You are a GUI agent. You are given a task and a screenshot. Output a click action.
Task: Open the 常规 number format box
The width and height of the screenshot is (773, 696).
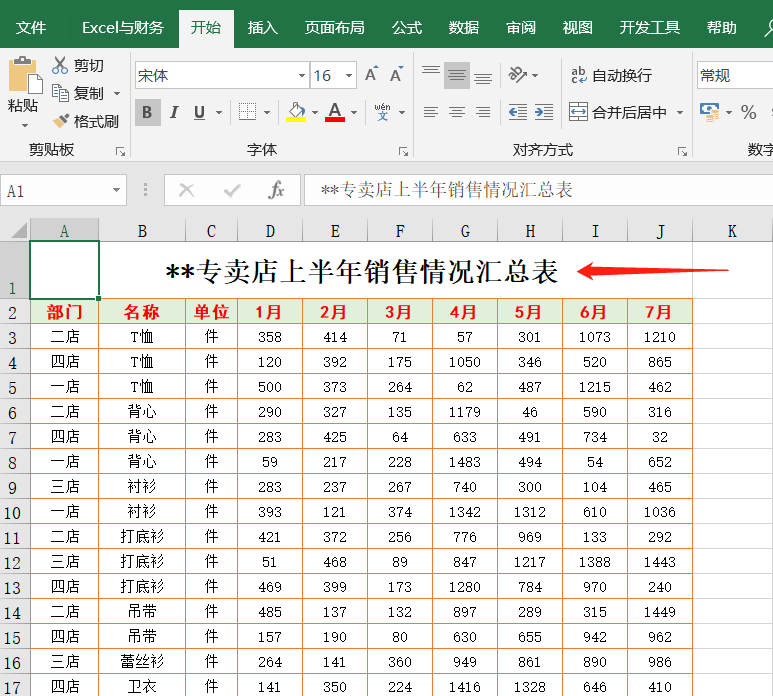[x=735, y=75]
